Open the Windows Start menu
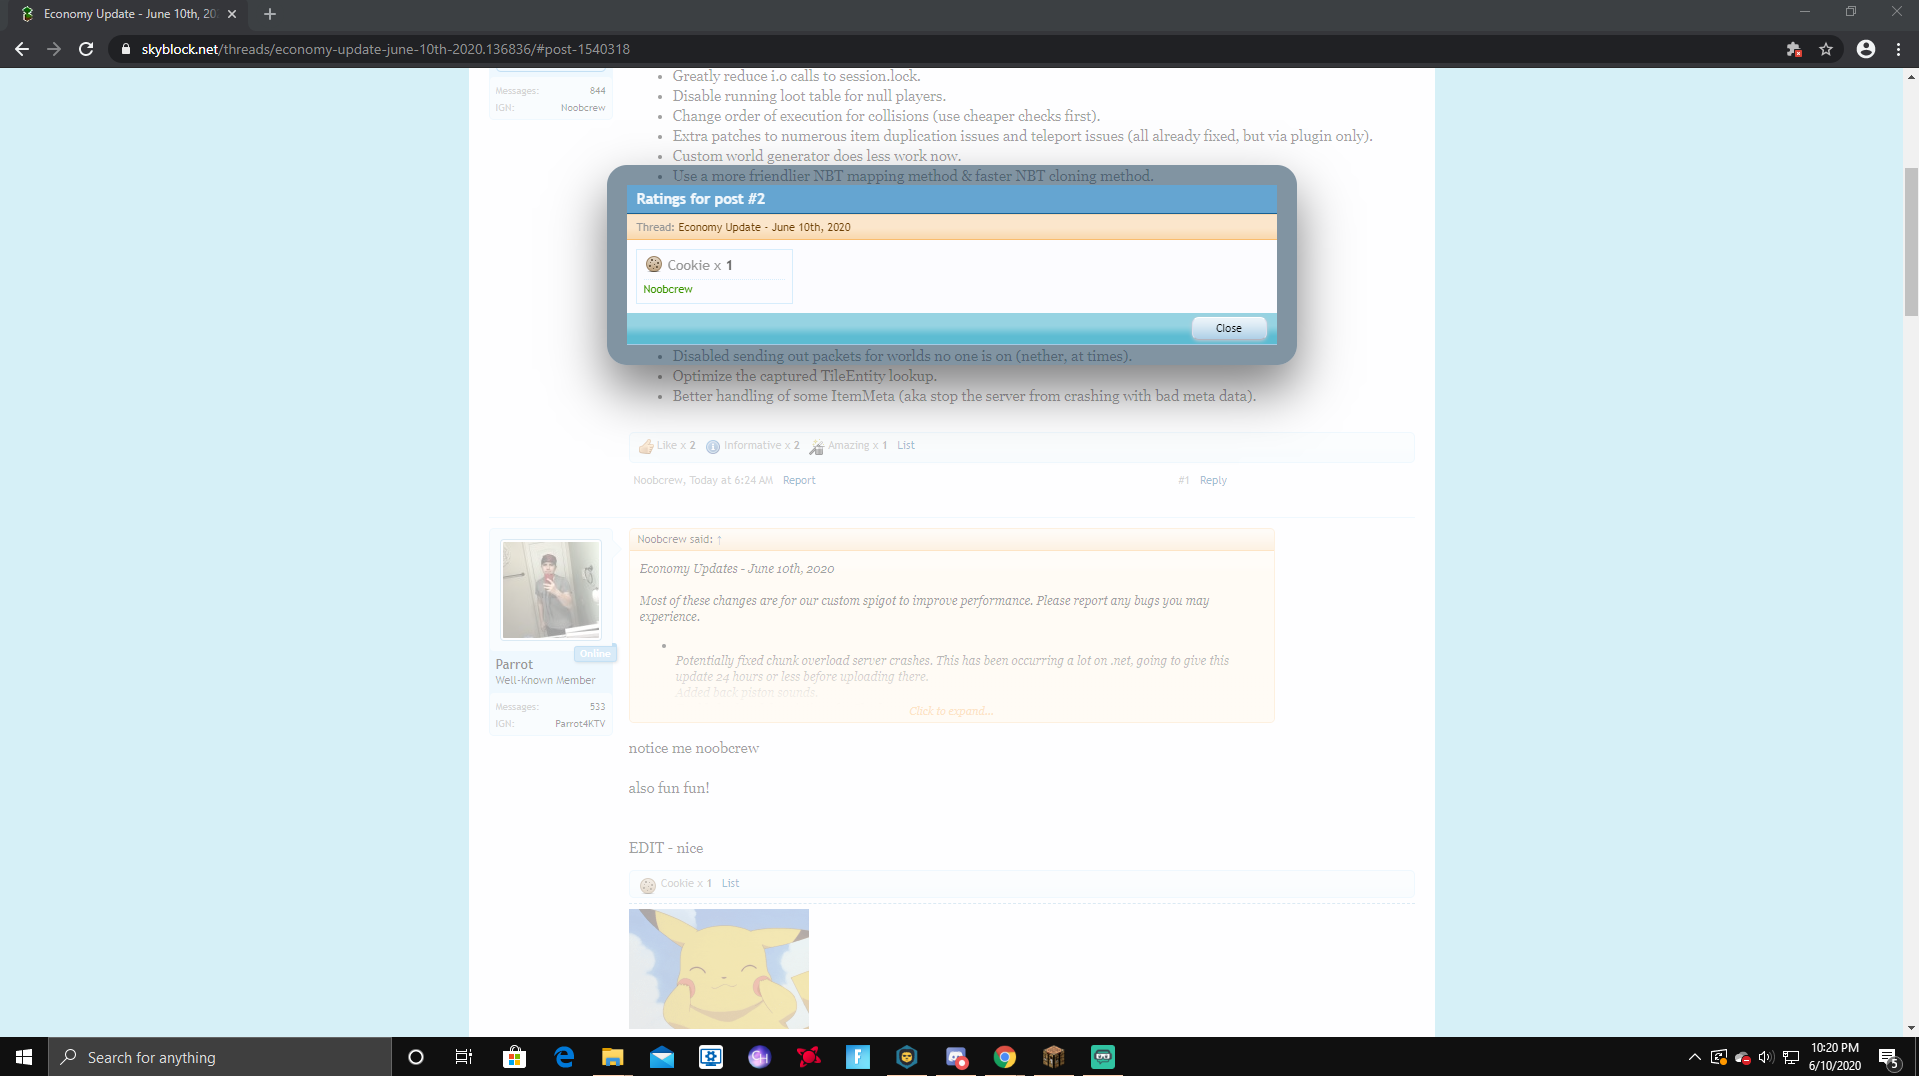 tap(24, 1057)
